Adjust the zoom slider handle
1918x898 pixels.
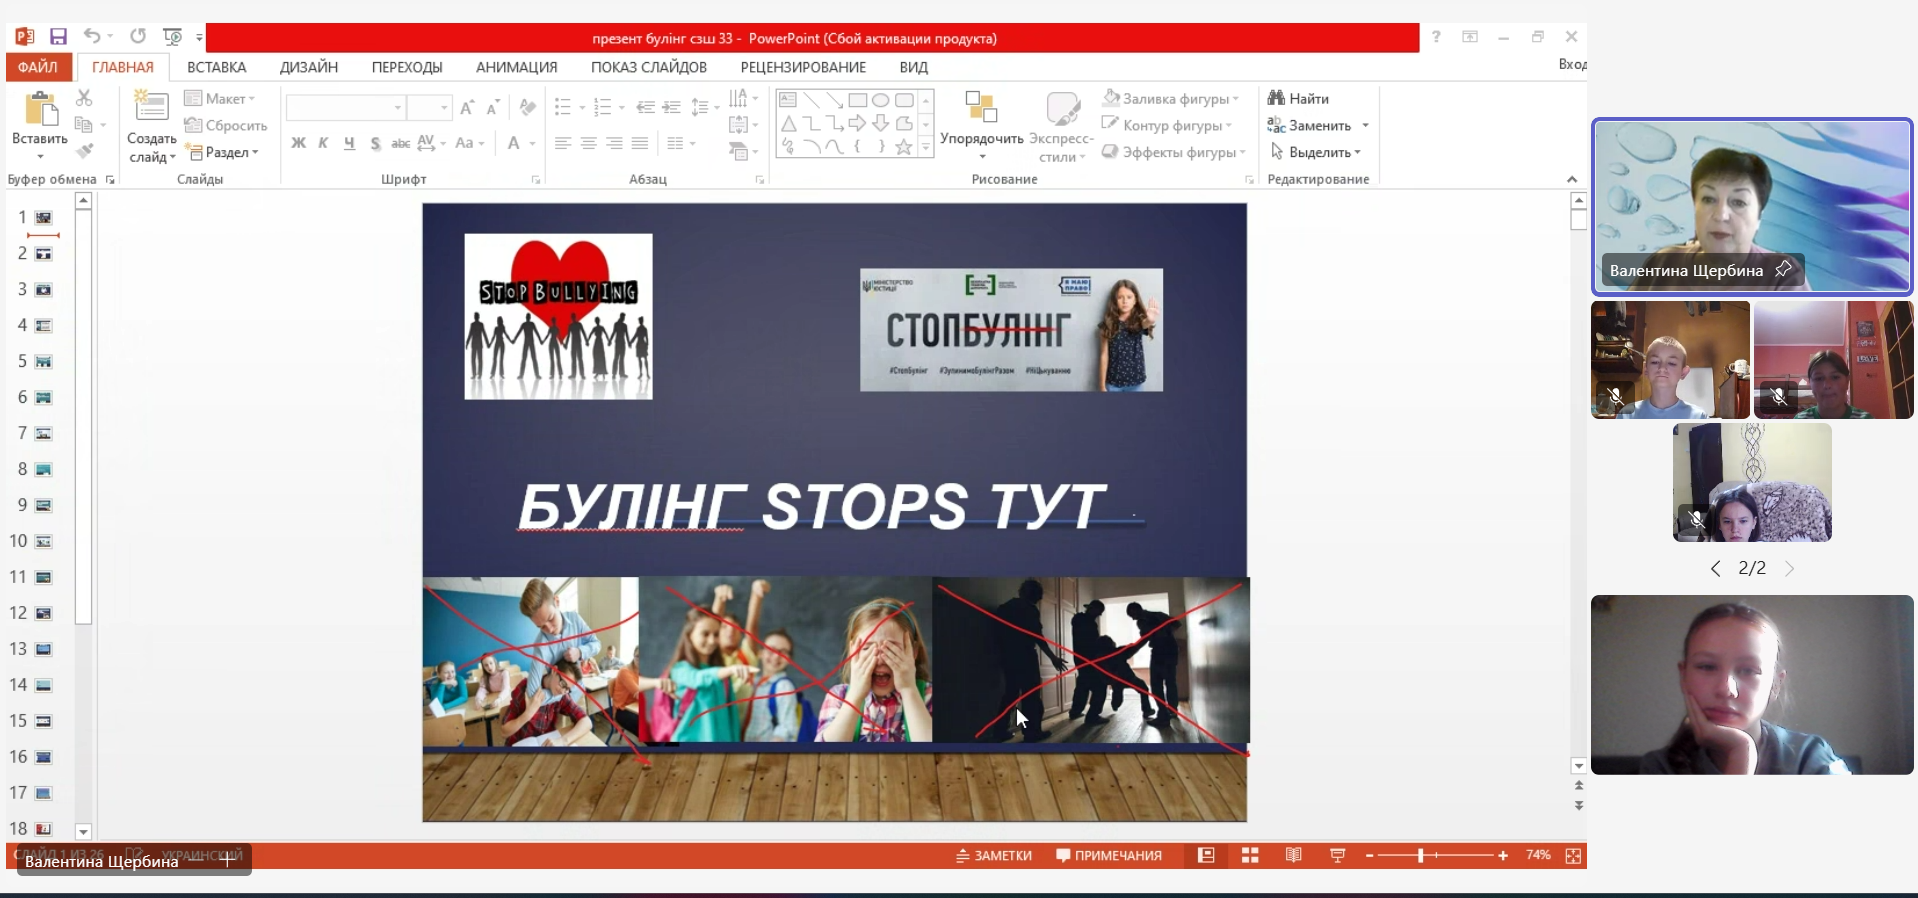coord(1420,855)
